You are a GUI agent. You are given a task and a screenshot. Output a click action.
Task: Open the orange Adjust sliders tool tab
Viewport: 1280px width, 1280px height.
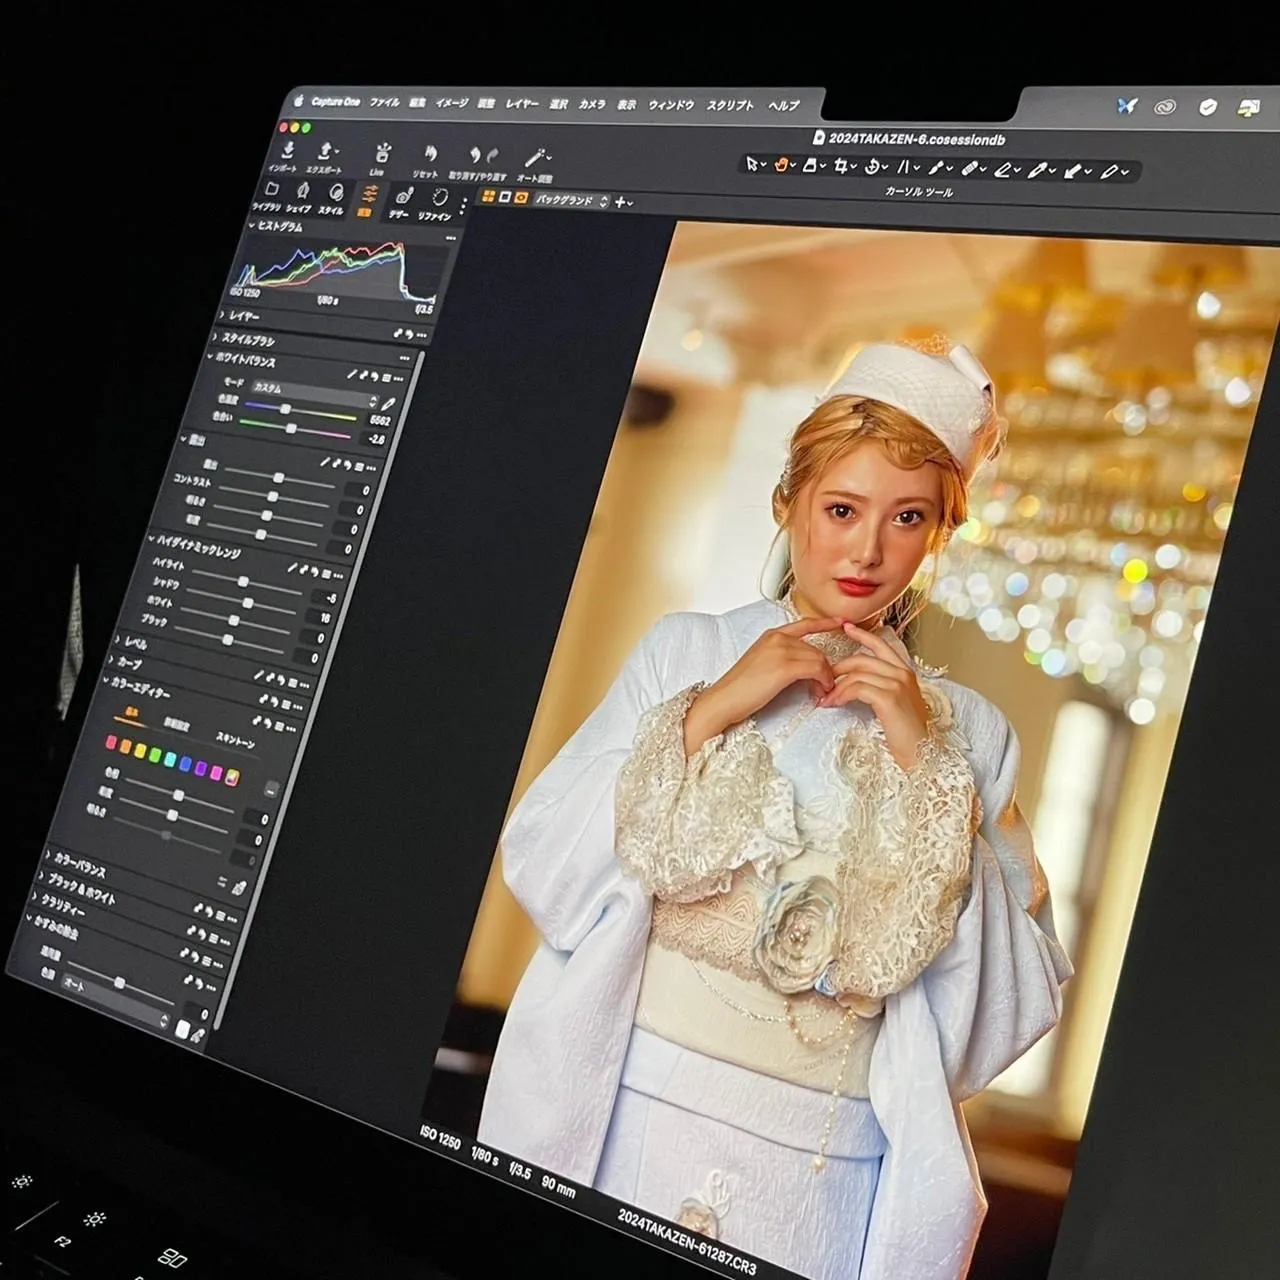[369, 195]
